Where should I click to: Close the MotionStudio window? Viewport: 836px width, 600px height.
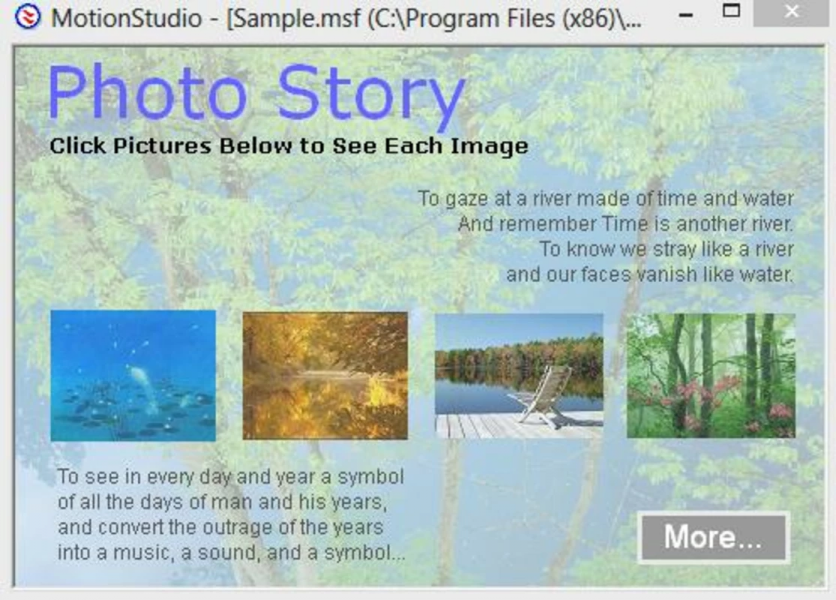tap(791, 12)
